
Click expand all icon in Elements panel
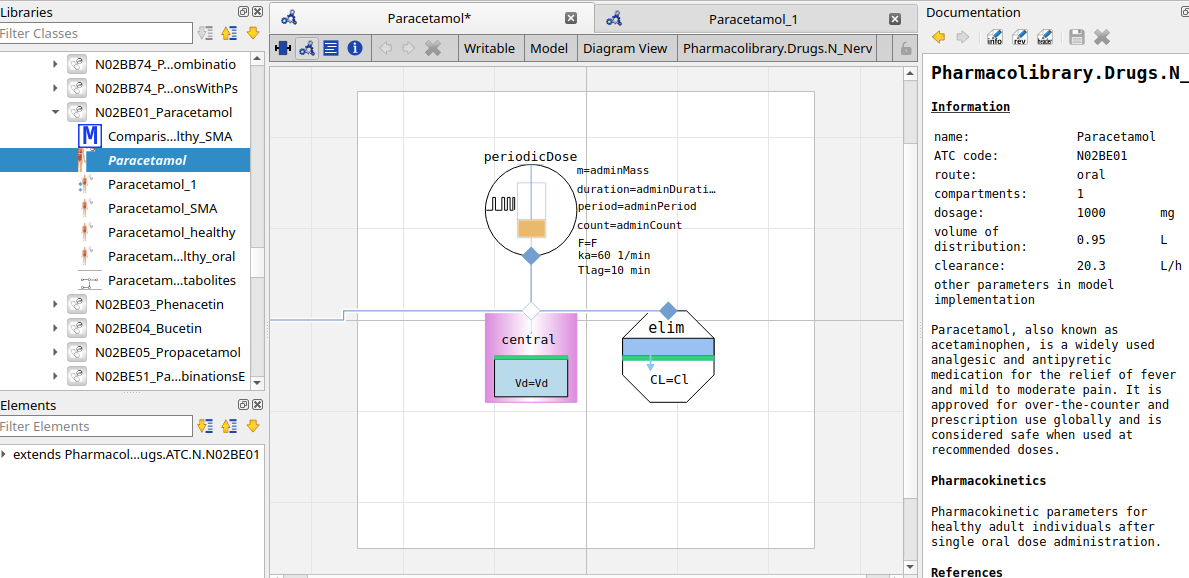click(205, 426)
